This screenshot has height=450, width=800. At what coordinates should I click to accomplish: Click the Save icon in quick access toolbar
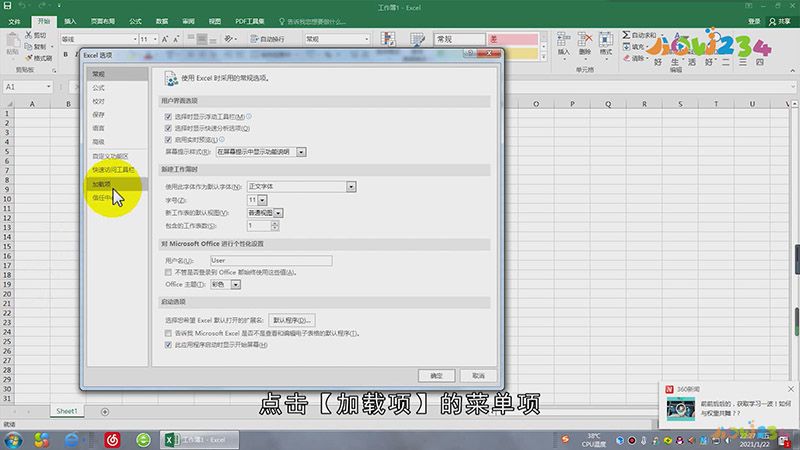[7, 6]
